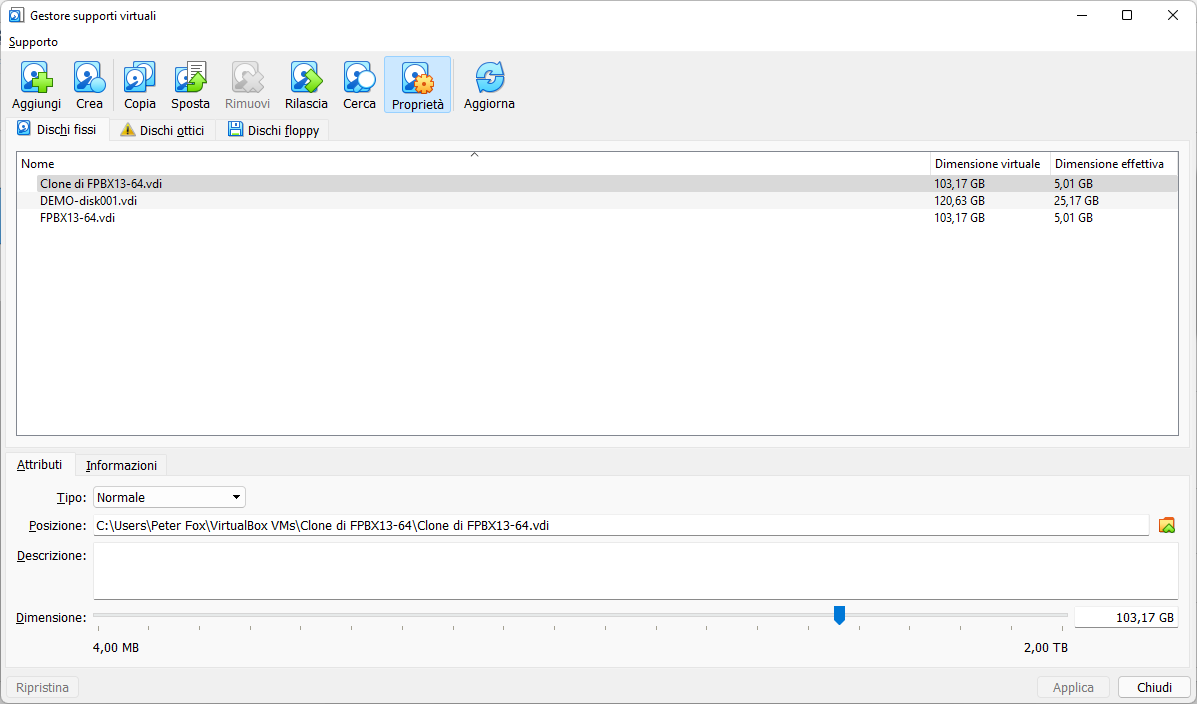Viewport: 1197px width, 704px height.
Task: Select the Clone di FPBX13-64.vdi row
Action: click(x=597, y=184)
